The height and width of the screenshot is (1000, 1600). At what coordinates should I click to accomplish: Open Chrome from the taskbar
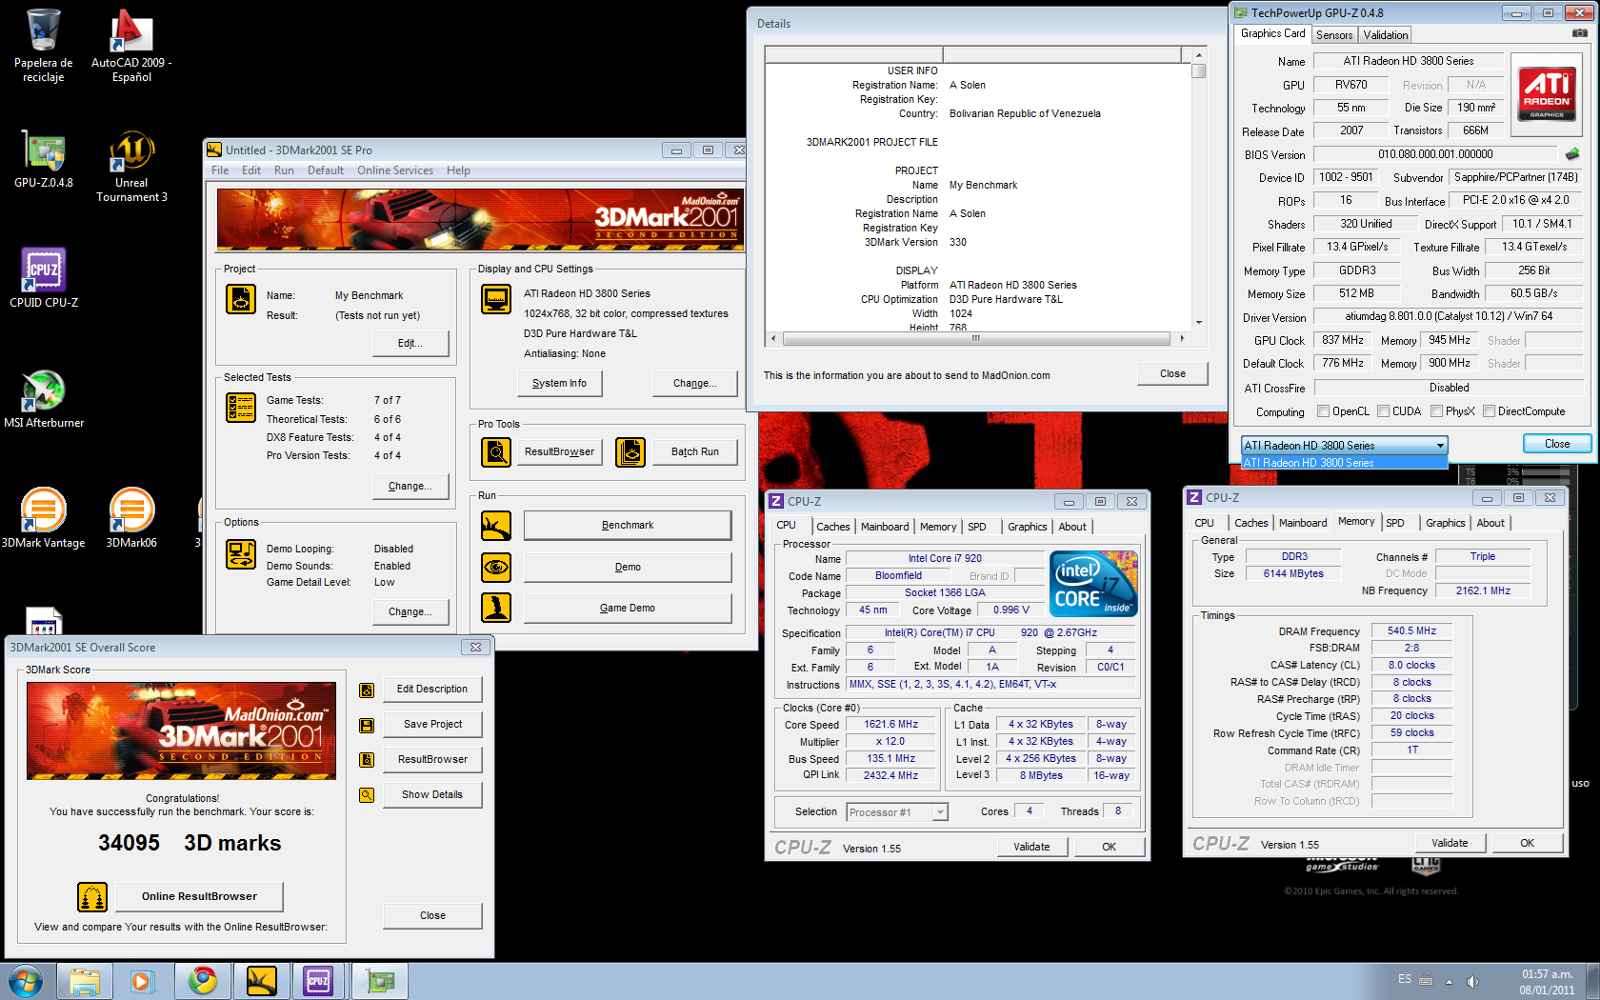(203, 981)
